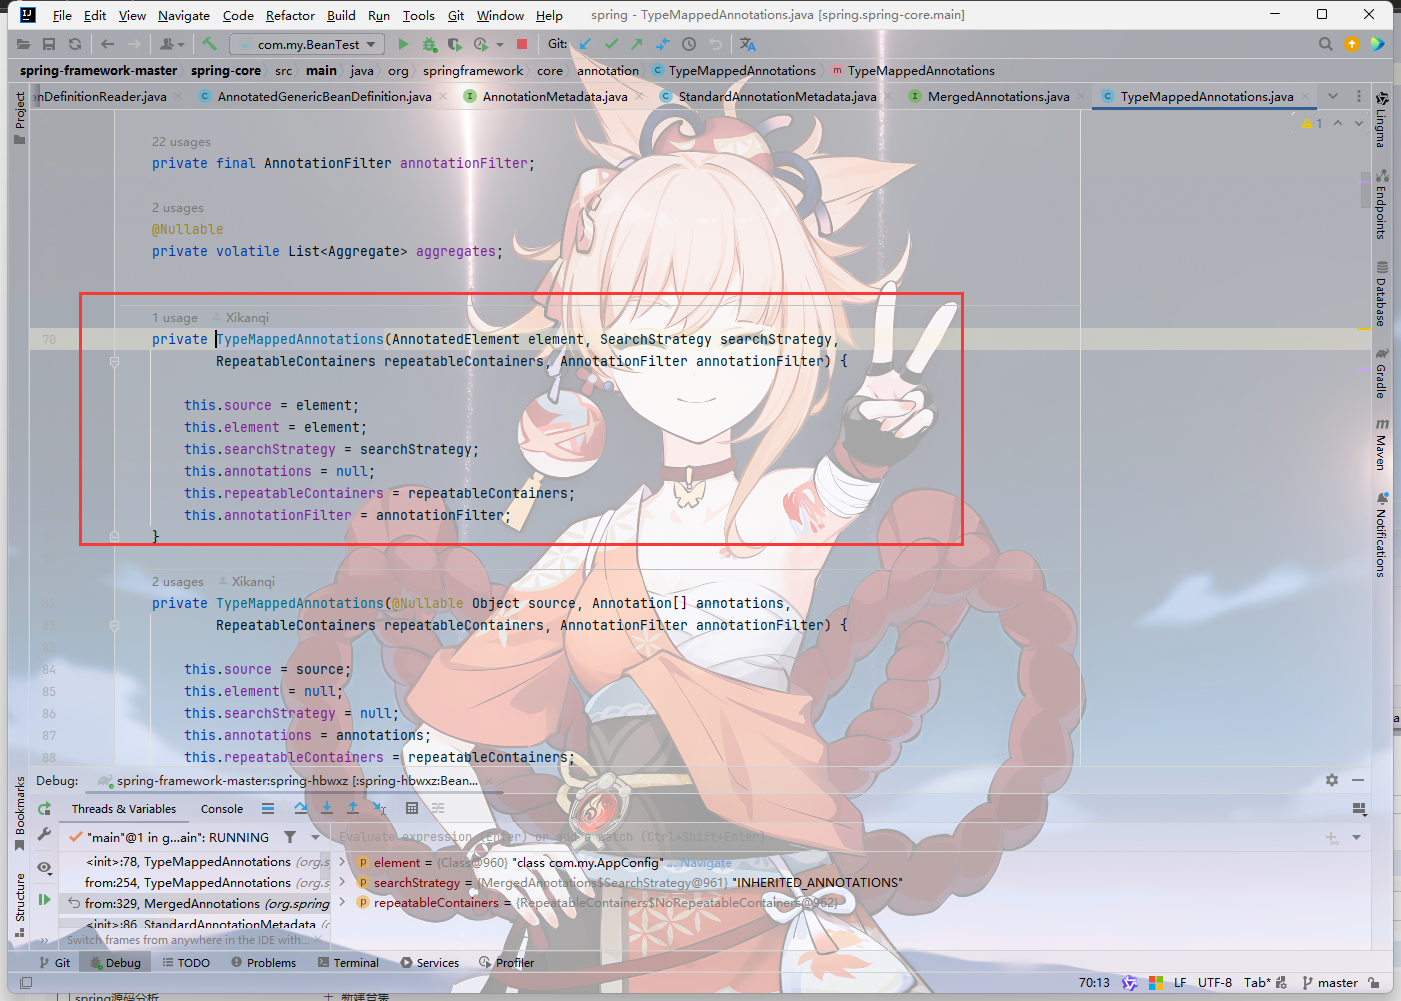
Task: Open the Profile run options dropdown arrow
Action: 500,44
